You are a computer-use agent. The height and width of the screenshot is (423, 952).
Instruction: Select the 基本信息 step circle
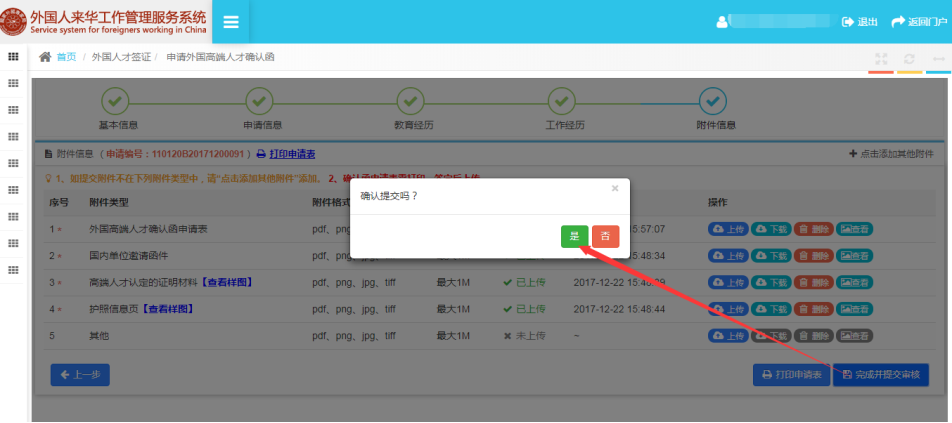116,101
